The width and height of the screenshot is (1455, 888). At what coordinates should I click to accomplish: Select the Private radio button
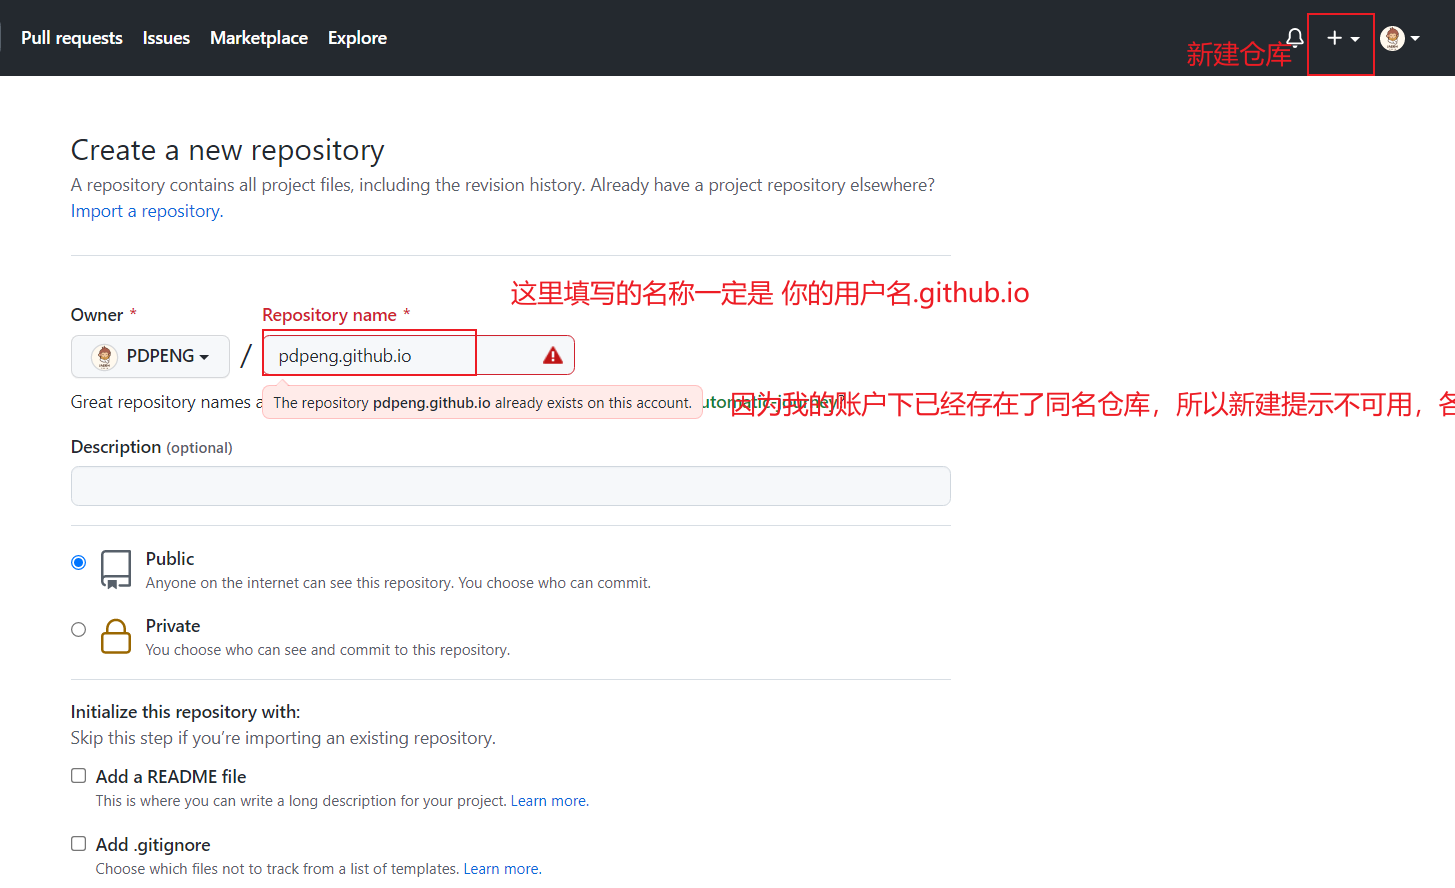(79, 629)
